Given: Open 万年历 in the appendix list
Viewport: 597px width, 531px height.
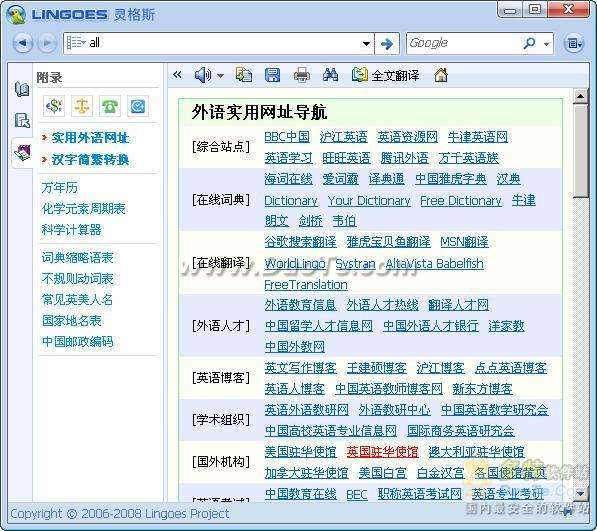Looking at the screenshot, I should click(x=60, y=188).
